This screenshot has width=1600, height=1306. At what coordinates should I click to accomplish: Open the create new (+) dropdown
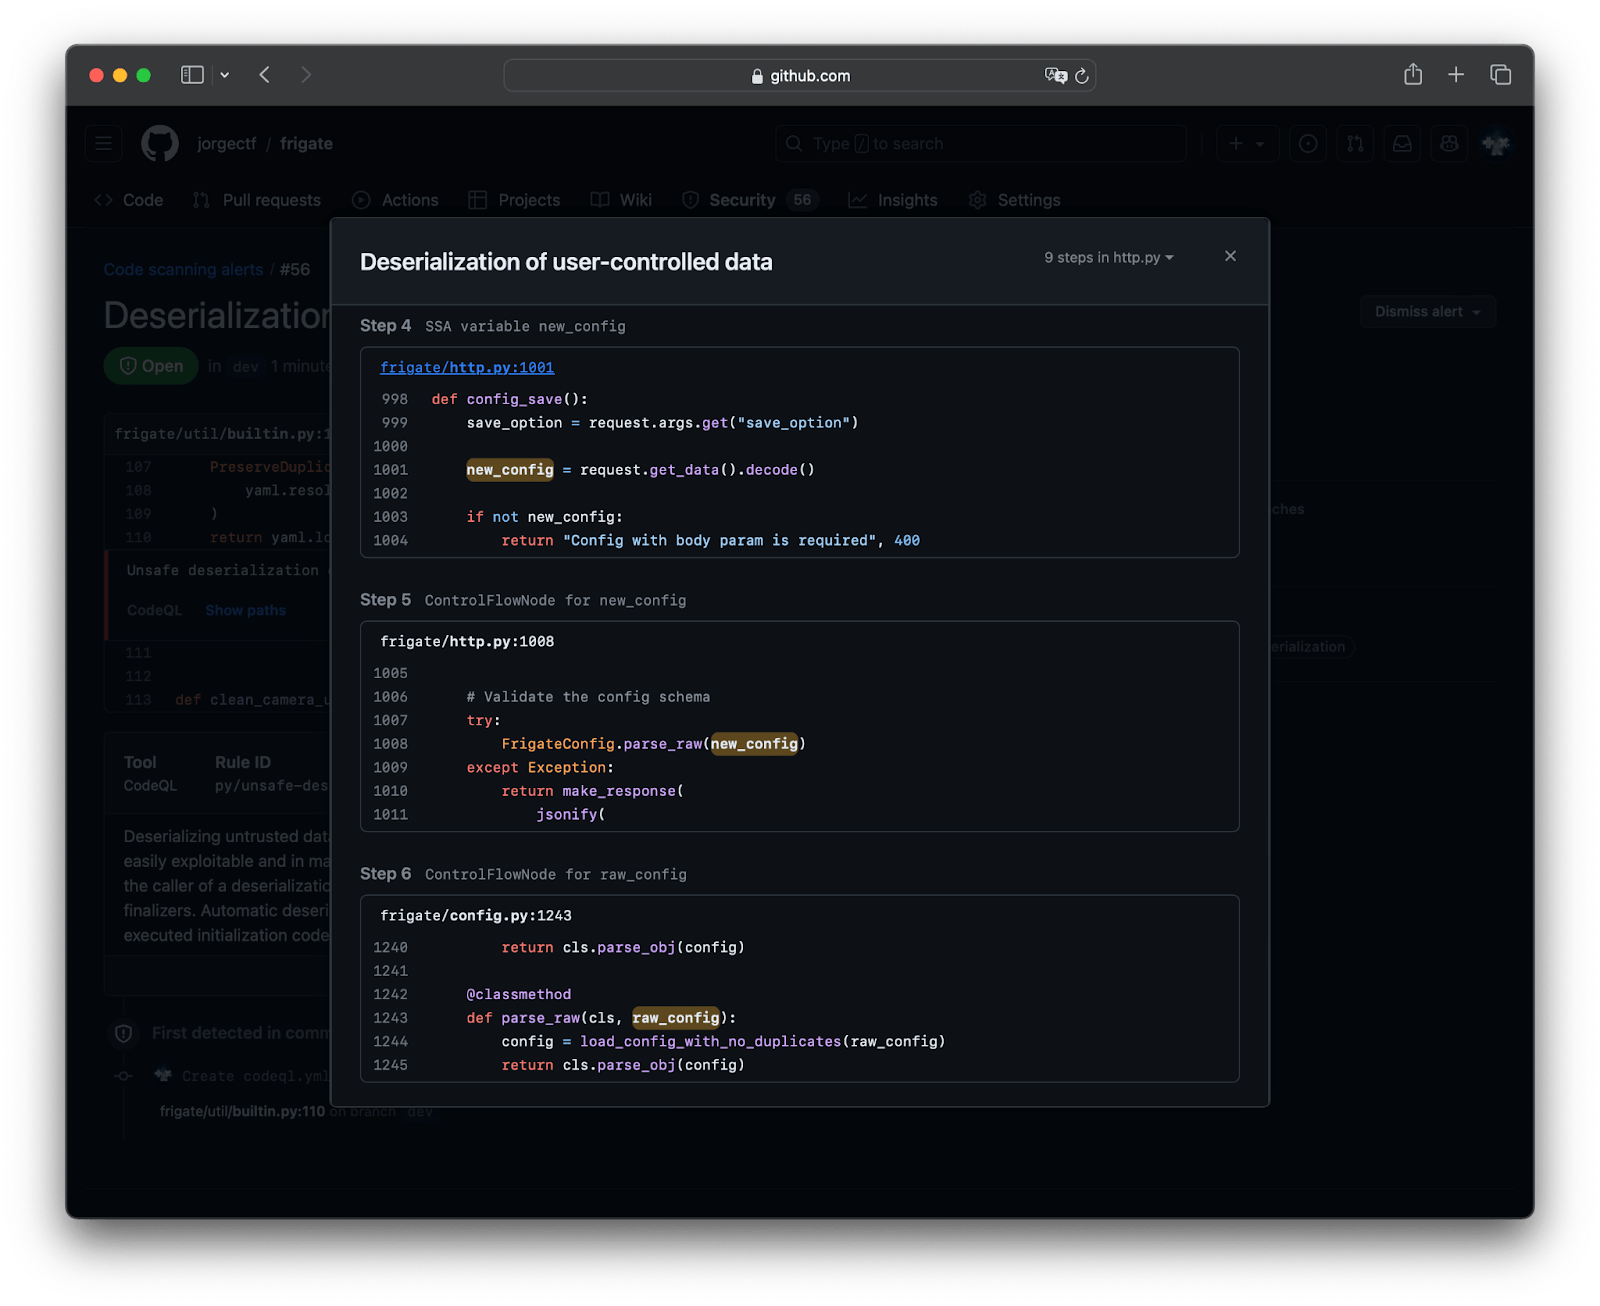point(1246,143)
